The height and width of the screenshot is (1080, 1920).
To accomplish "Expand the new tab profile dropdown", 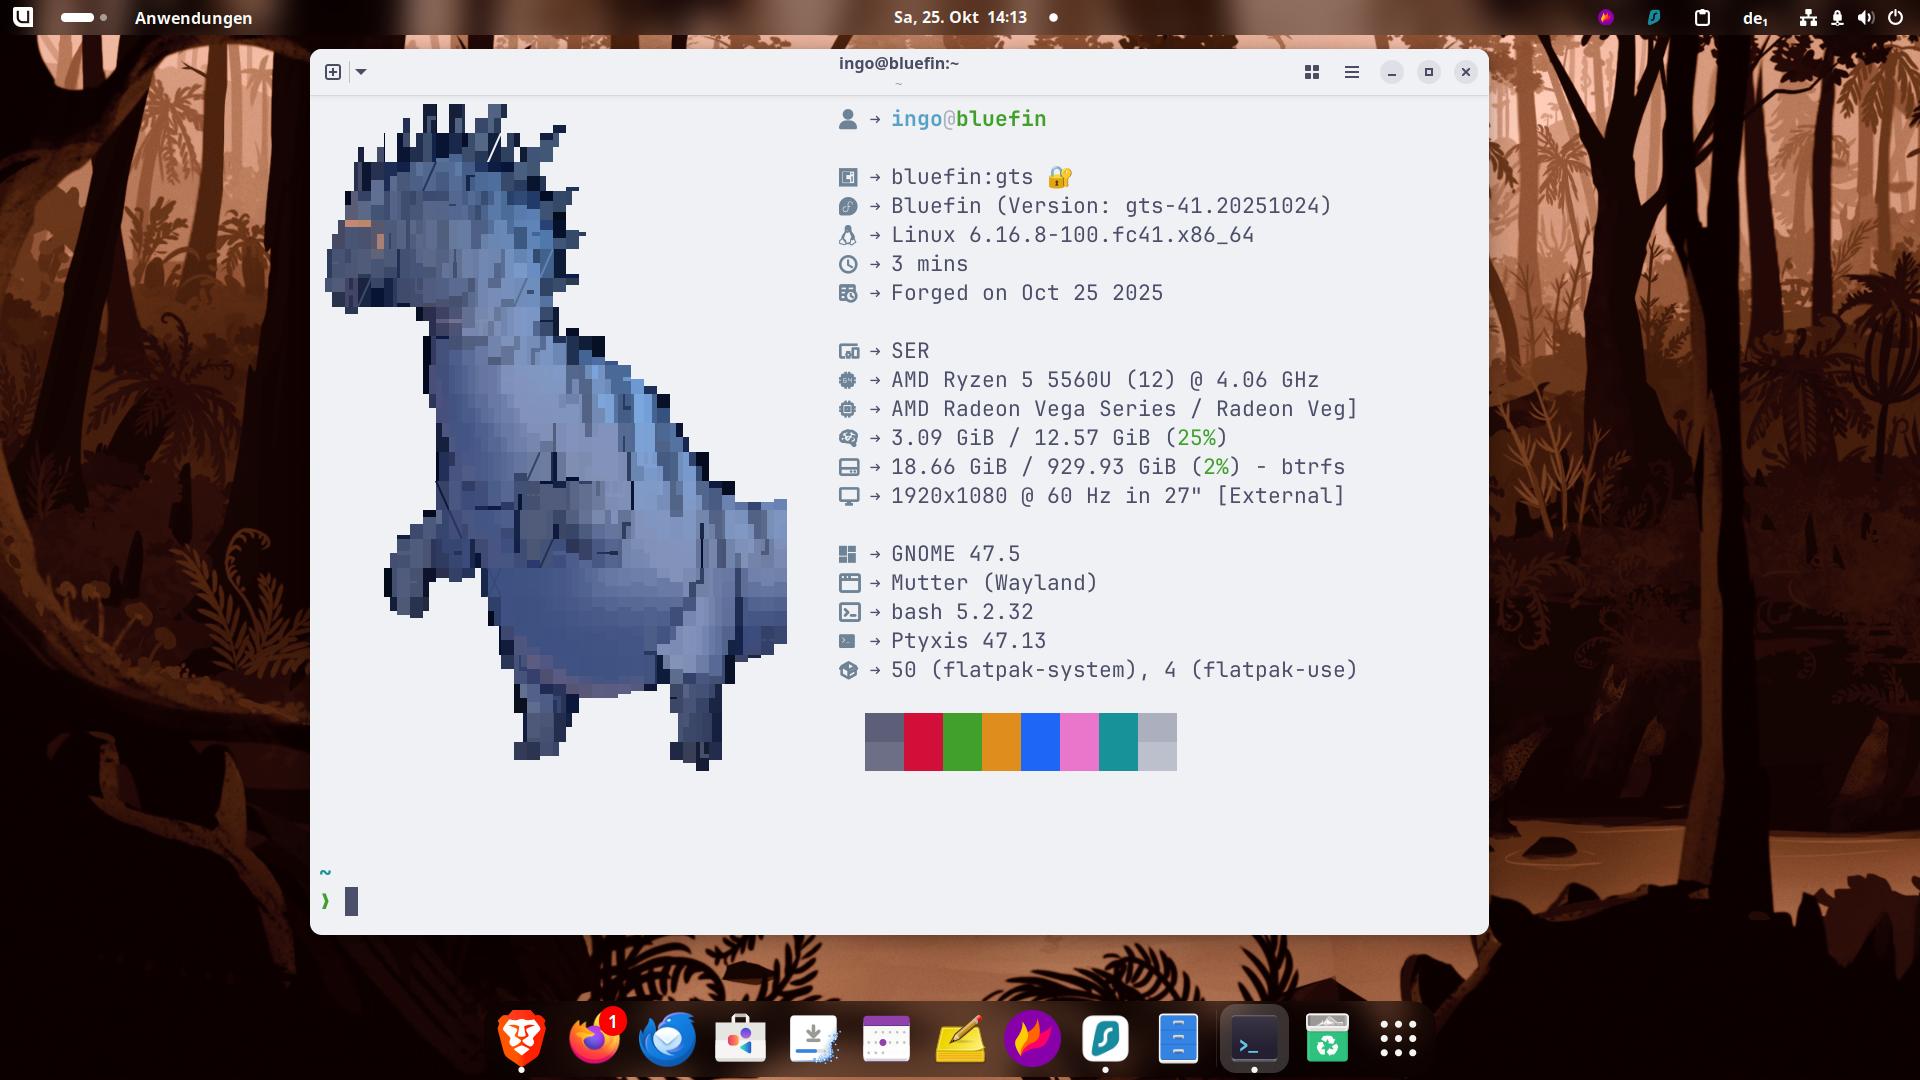I will 361,72.
